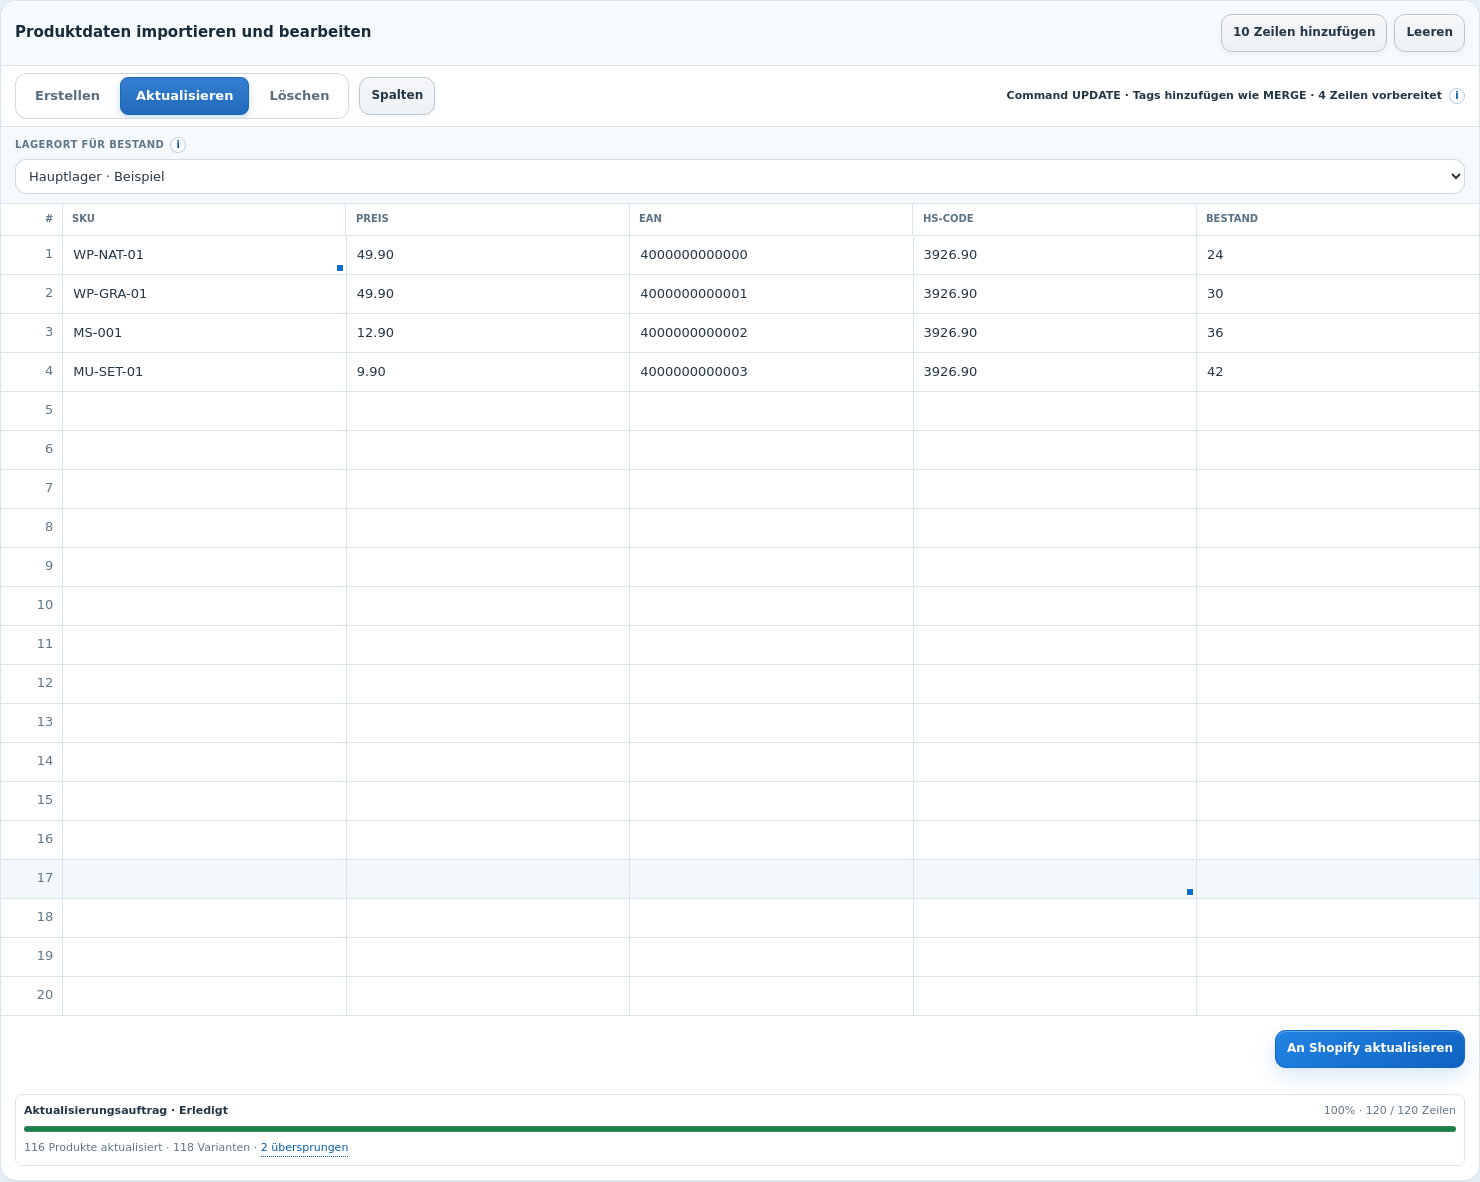
Task: Select SKU cell MU-SET-01
Action: [204, 372]
